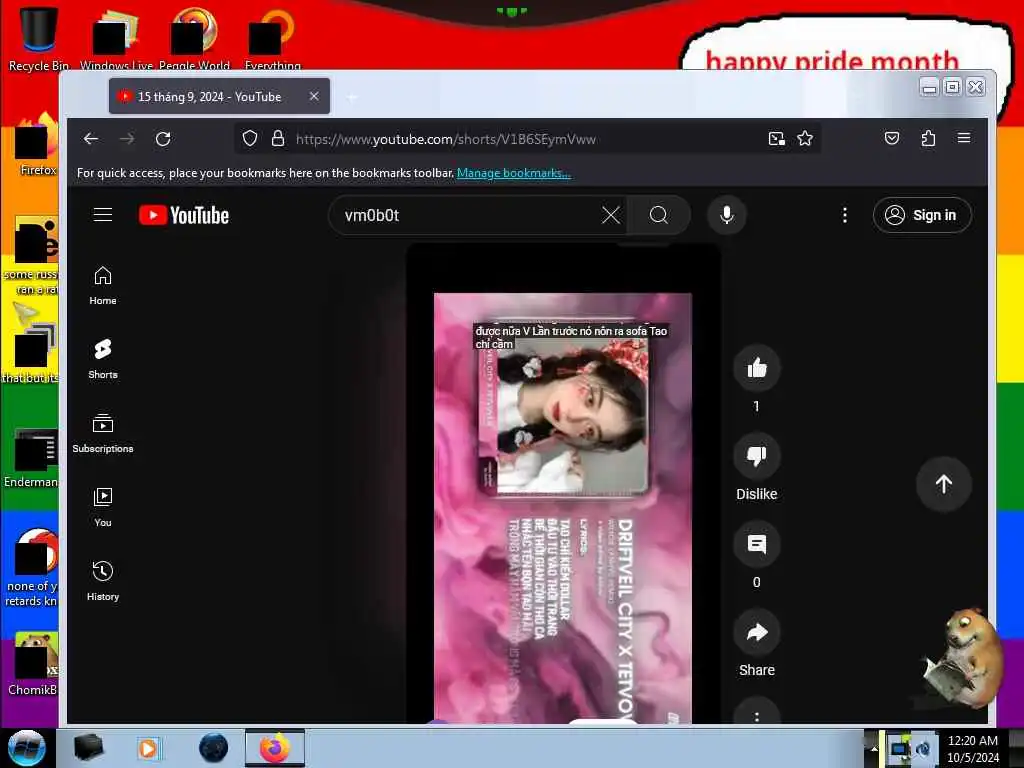Open the YouTube guide hamburger menu

103,215
